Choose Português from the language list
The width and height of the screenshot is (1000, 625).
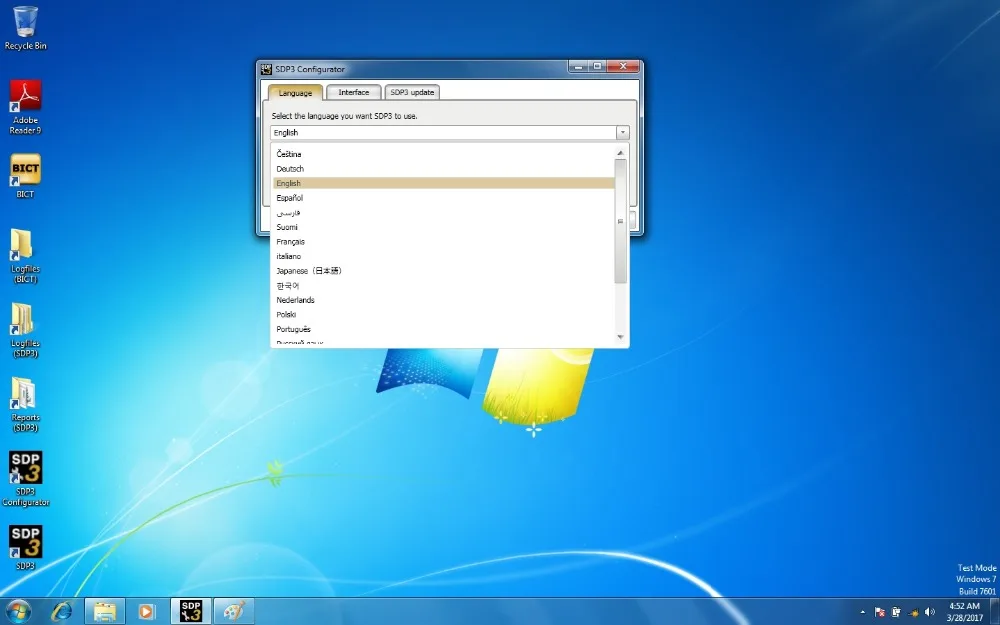(x=443, y=329)
